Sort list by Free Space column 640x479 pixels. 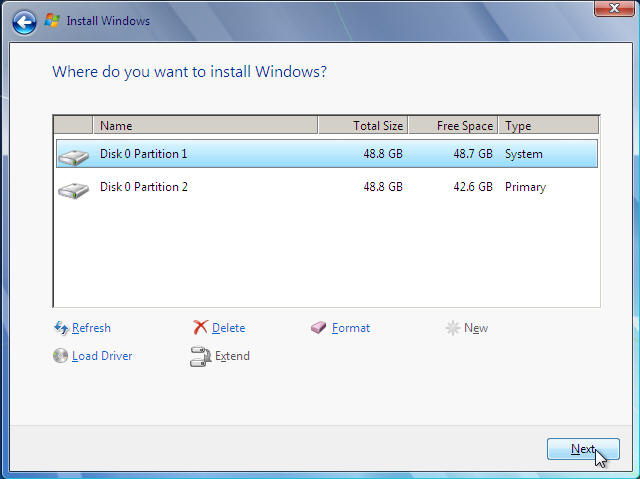pyautogui.click(x=452, y=126)
